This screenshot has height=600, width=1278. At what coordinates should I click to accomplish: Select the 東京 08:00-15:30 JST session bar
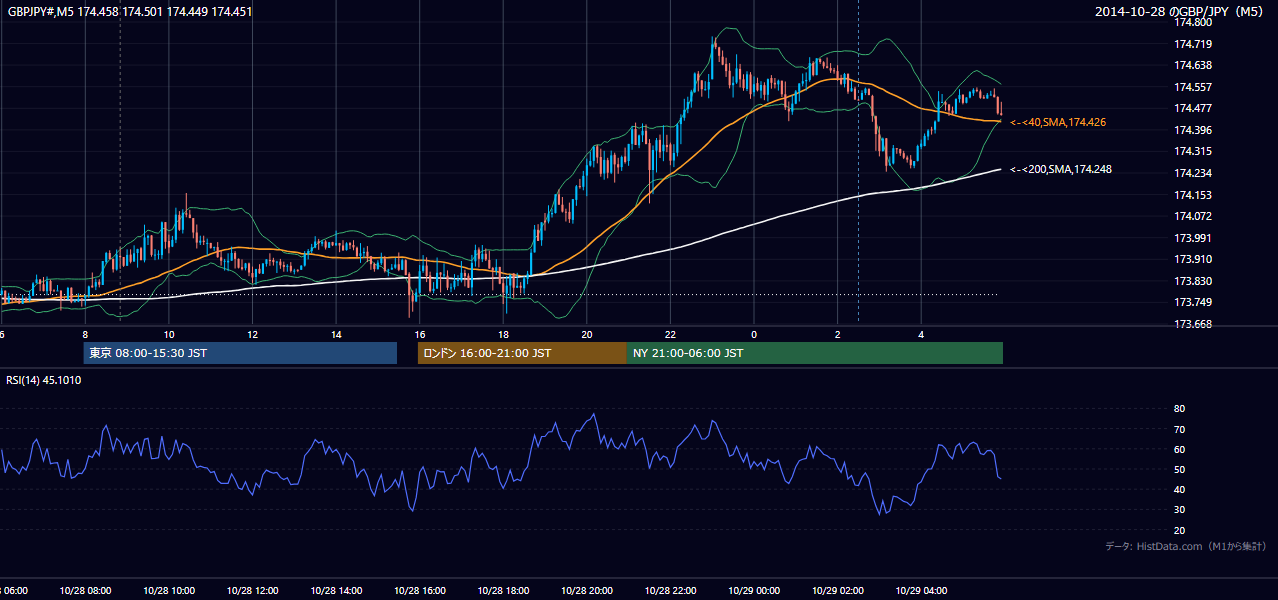click(240, 353)
